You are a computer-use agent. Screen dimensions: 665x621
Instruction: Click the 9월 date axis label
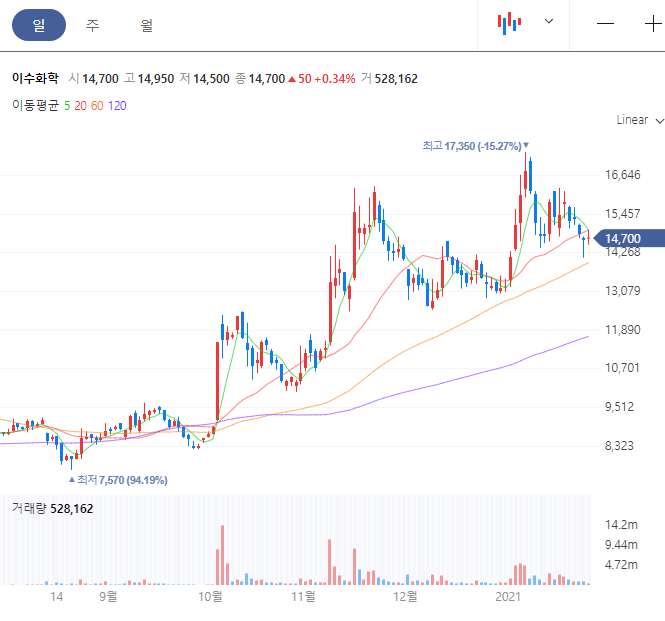tap(108, 596)
